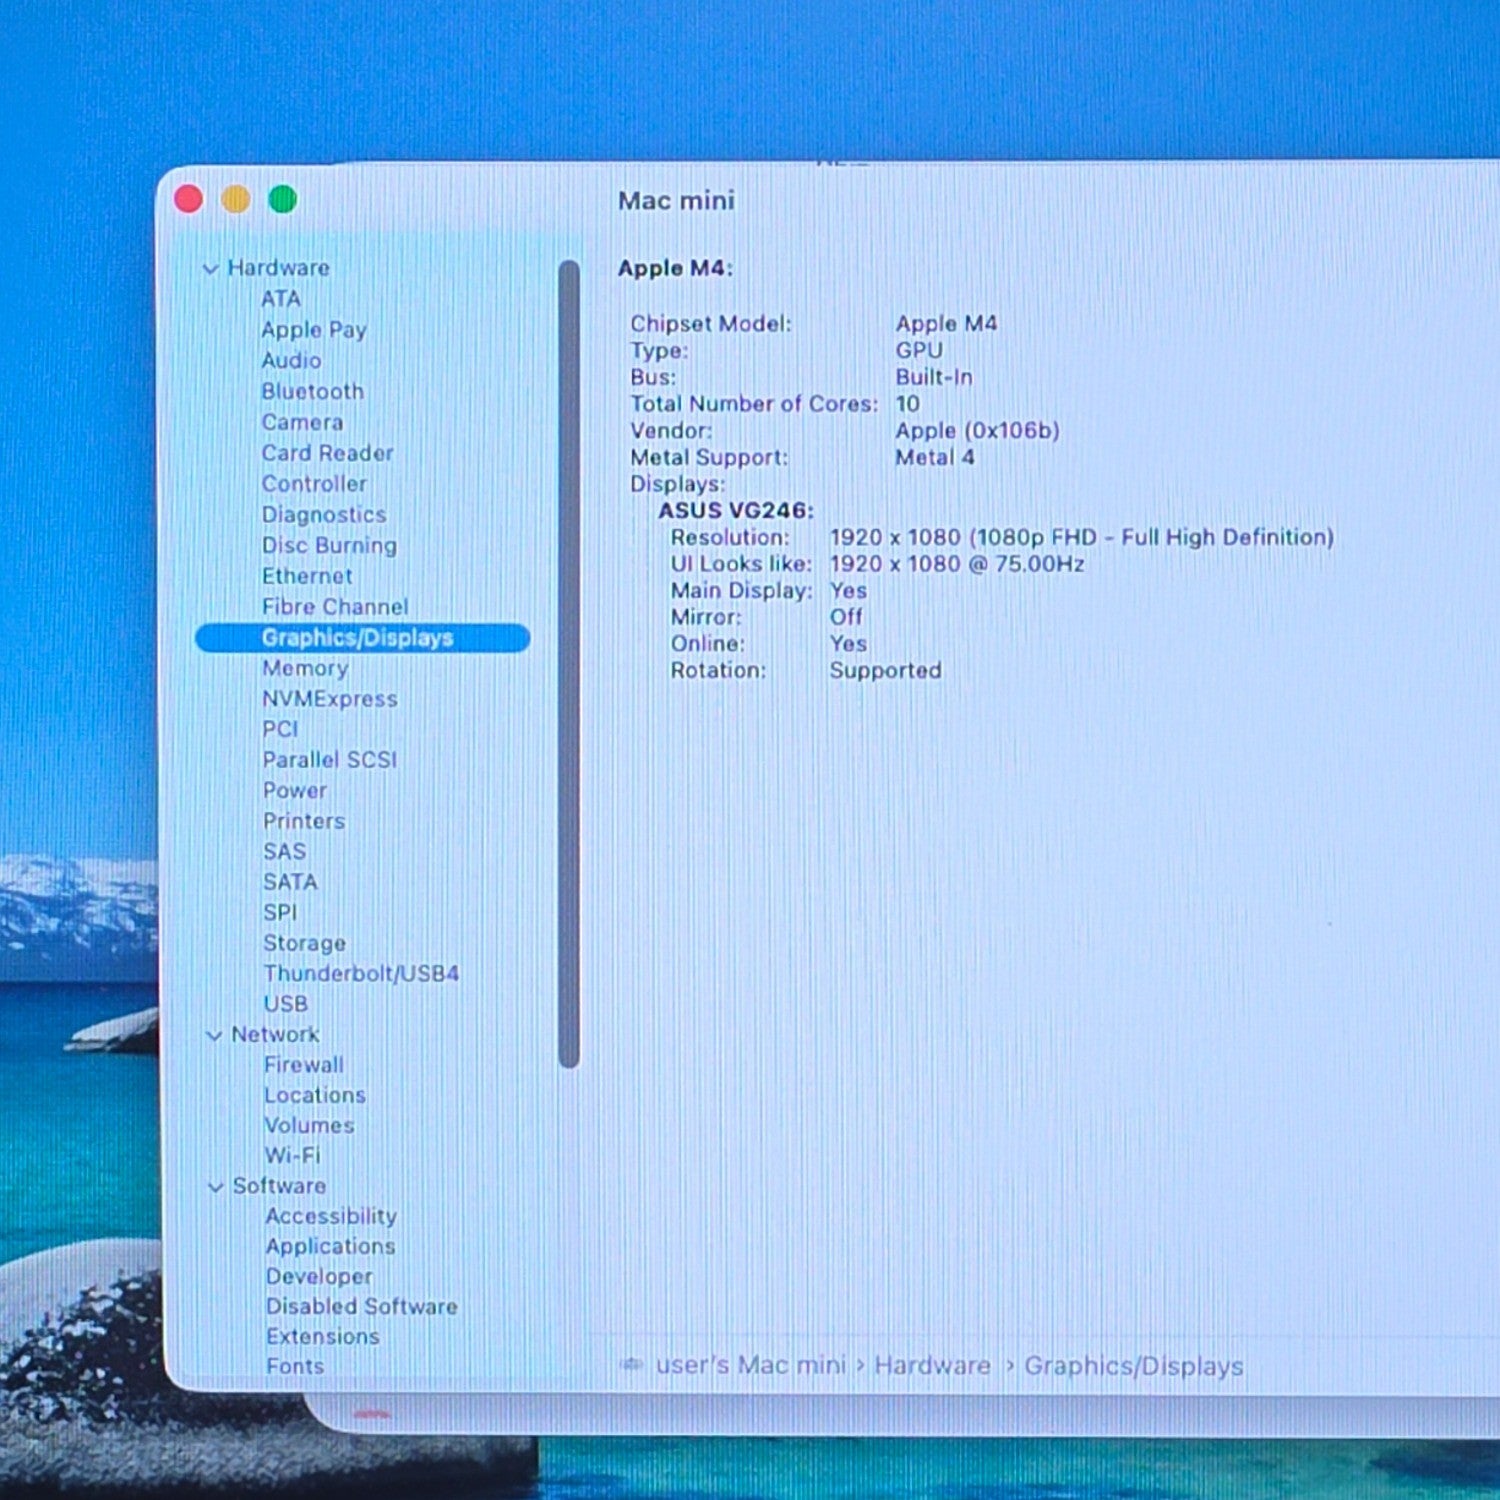Select Diagnostics in the sidebar
This screenshot has height=1500, width=1500.
click(x=324, y=515)
